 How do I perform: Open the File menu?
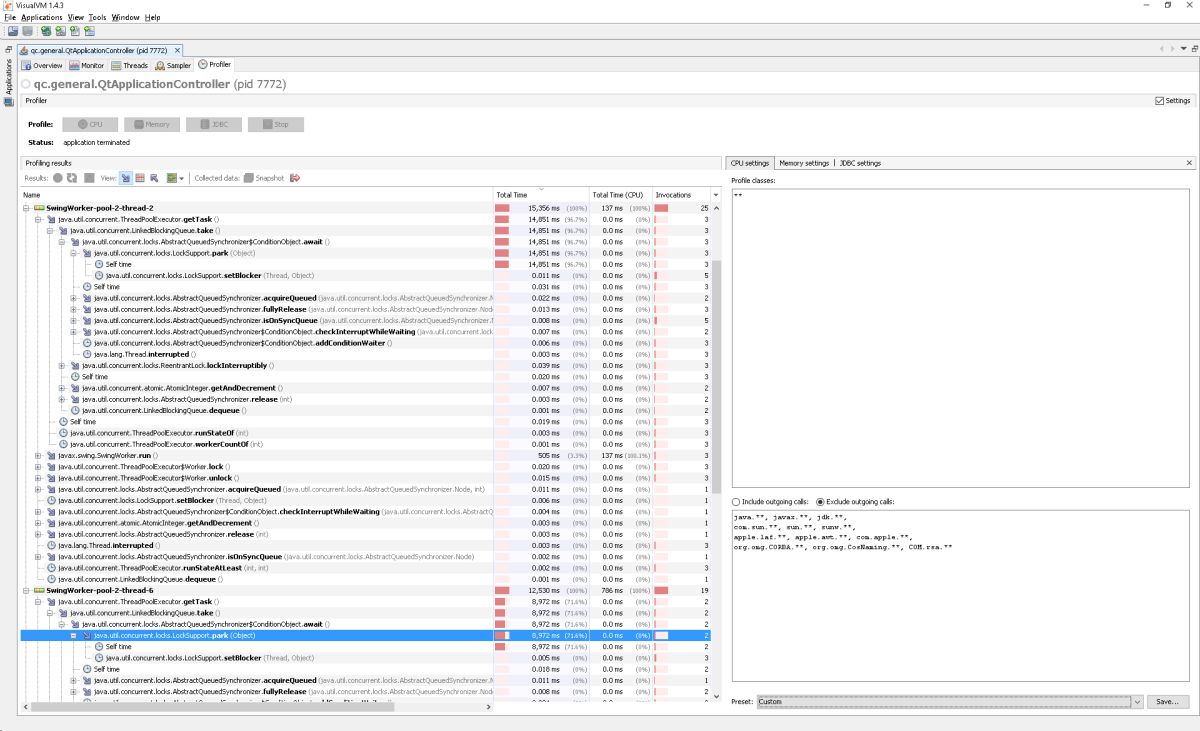(x=10, y=17)
